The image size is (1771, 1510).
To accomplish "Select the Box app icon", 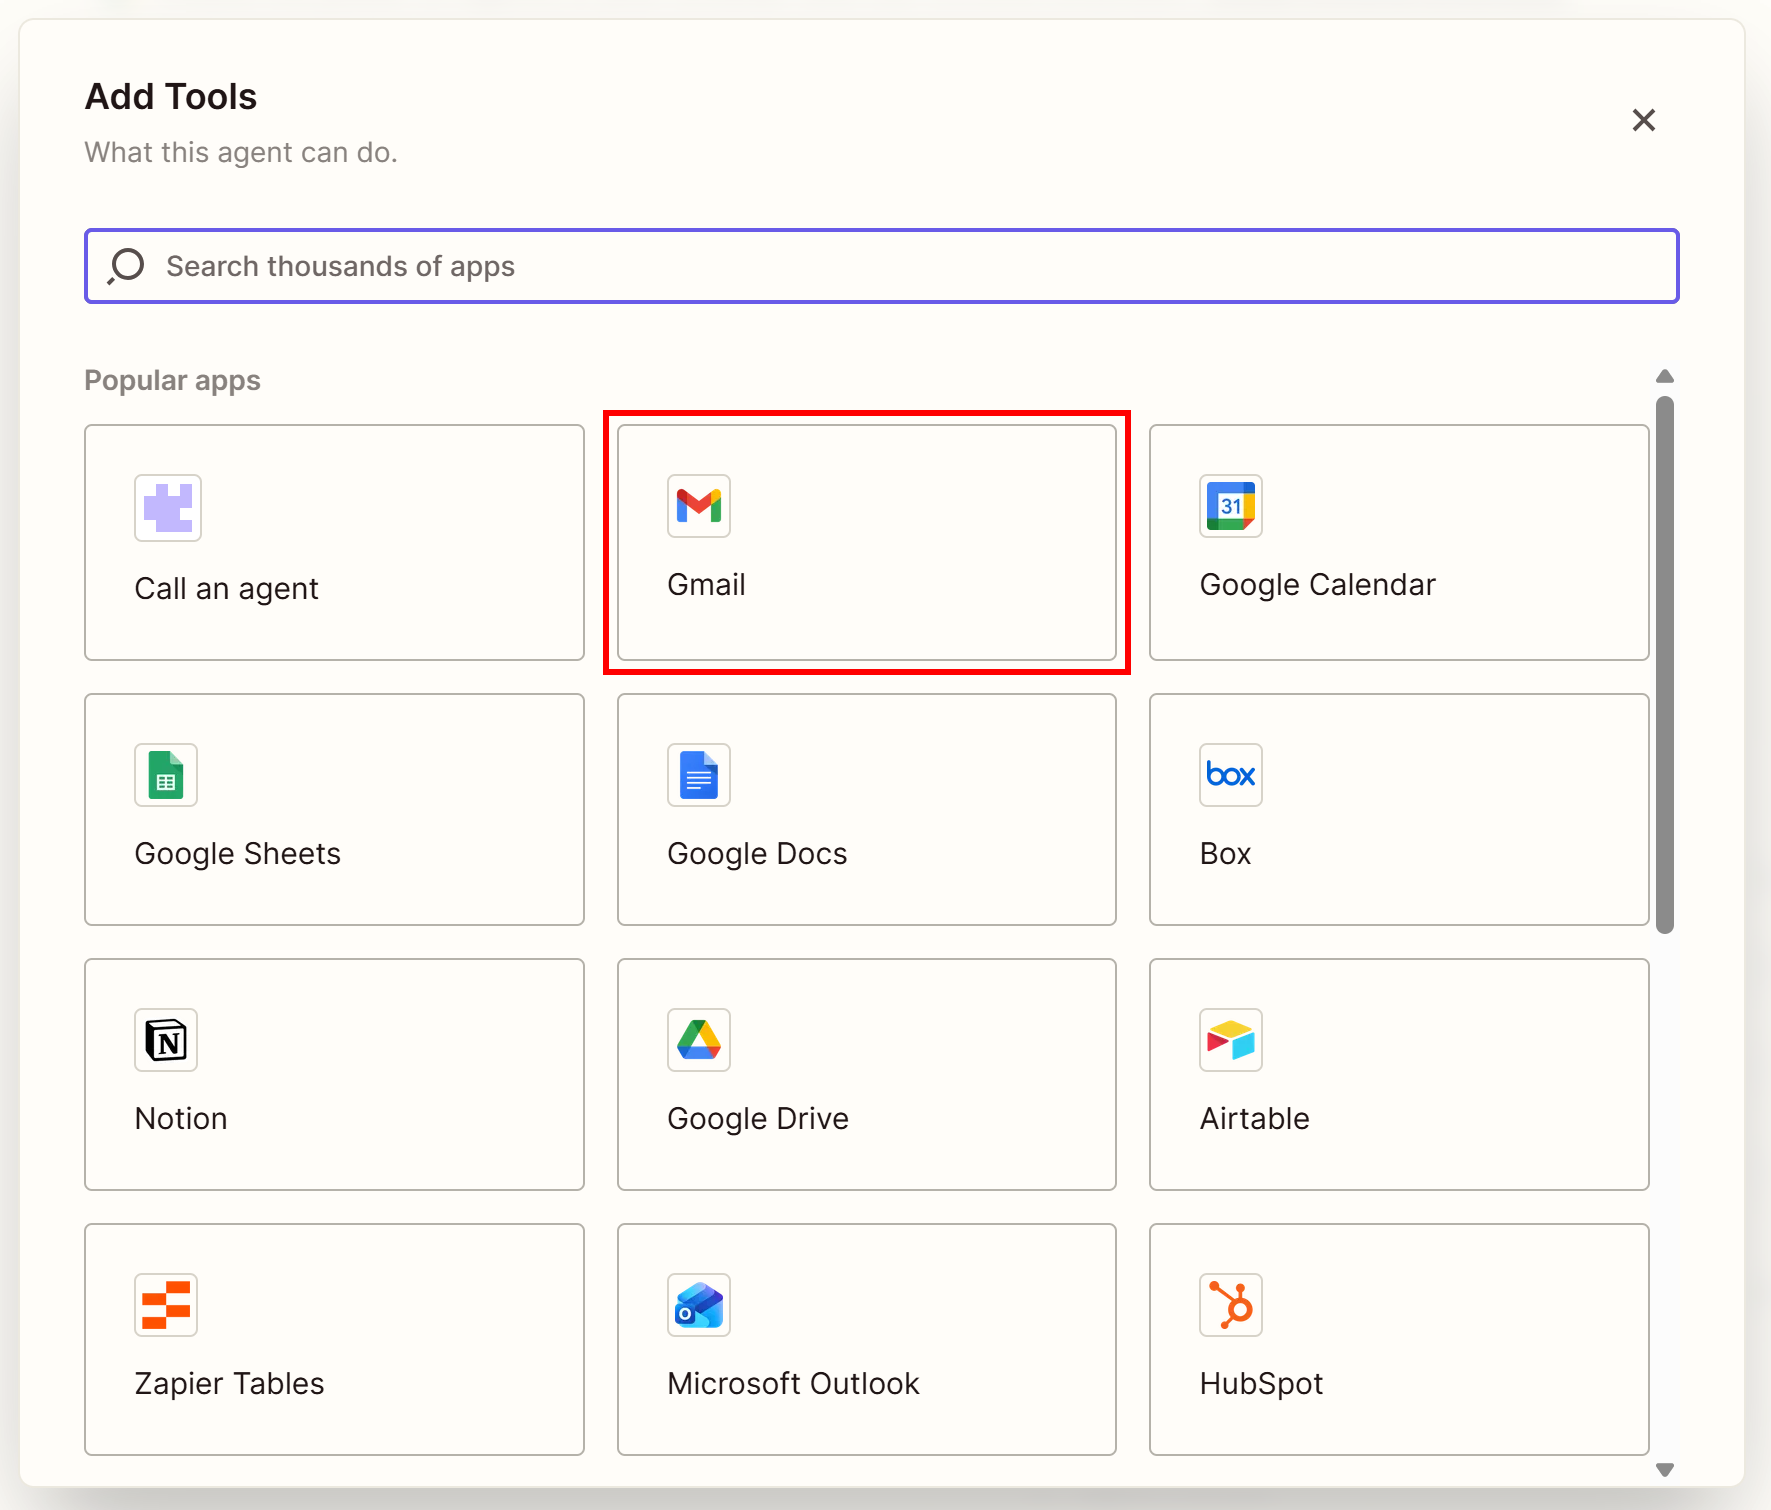I will 1230,775.
